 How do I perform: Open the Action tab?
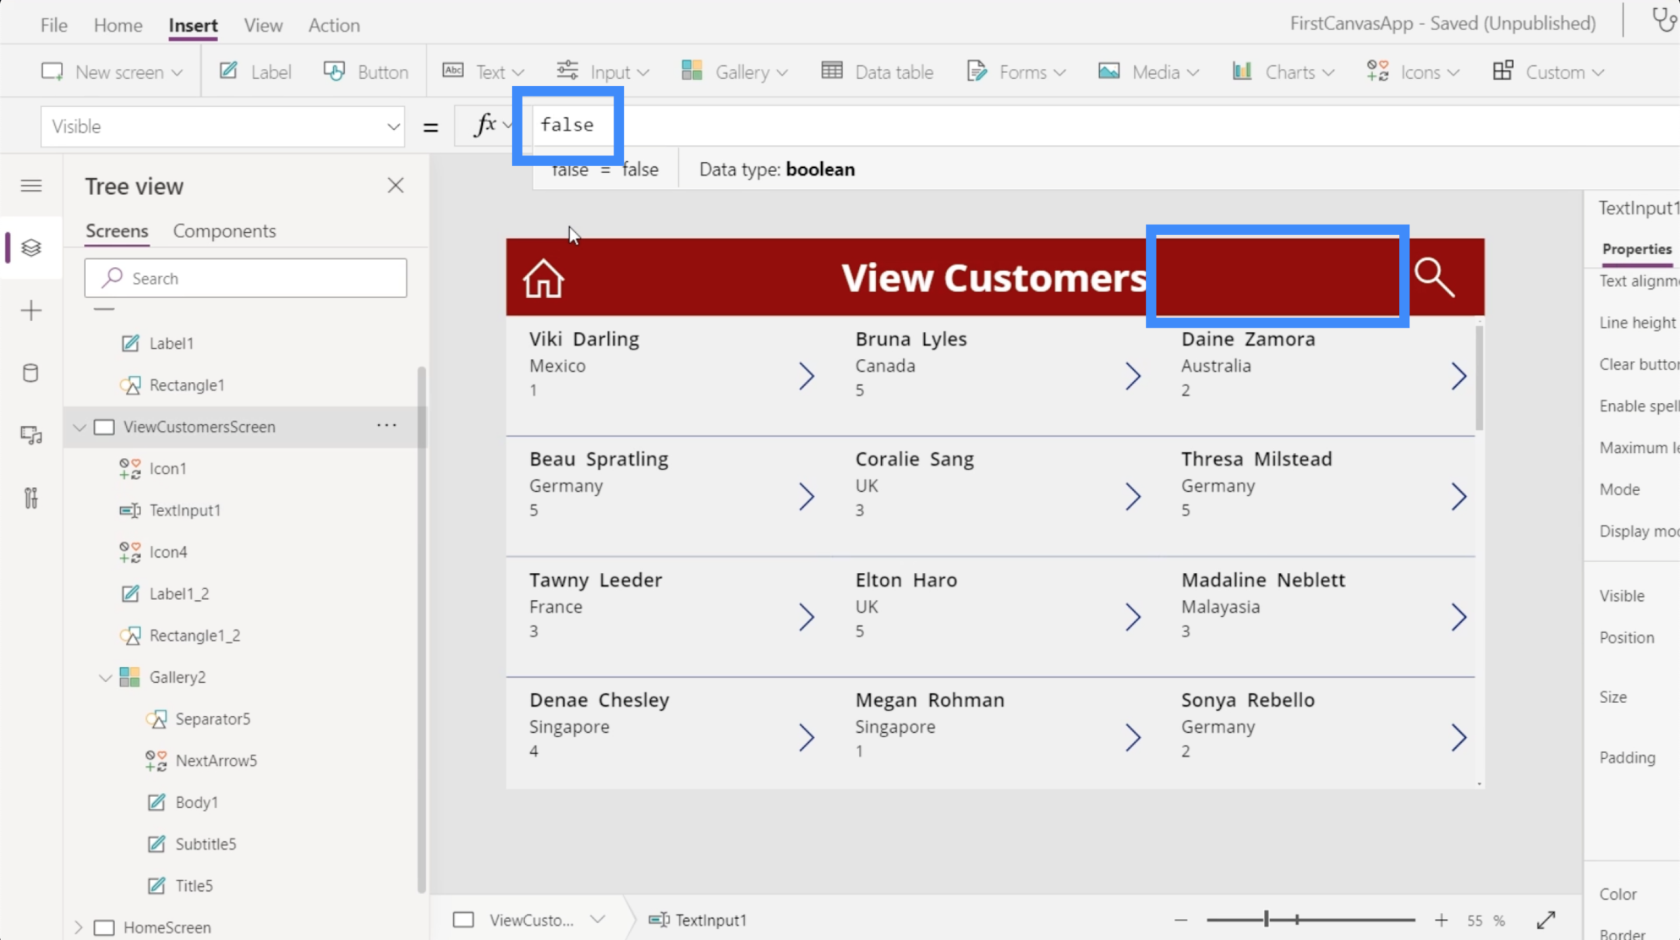tap(334, 25)
